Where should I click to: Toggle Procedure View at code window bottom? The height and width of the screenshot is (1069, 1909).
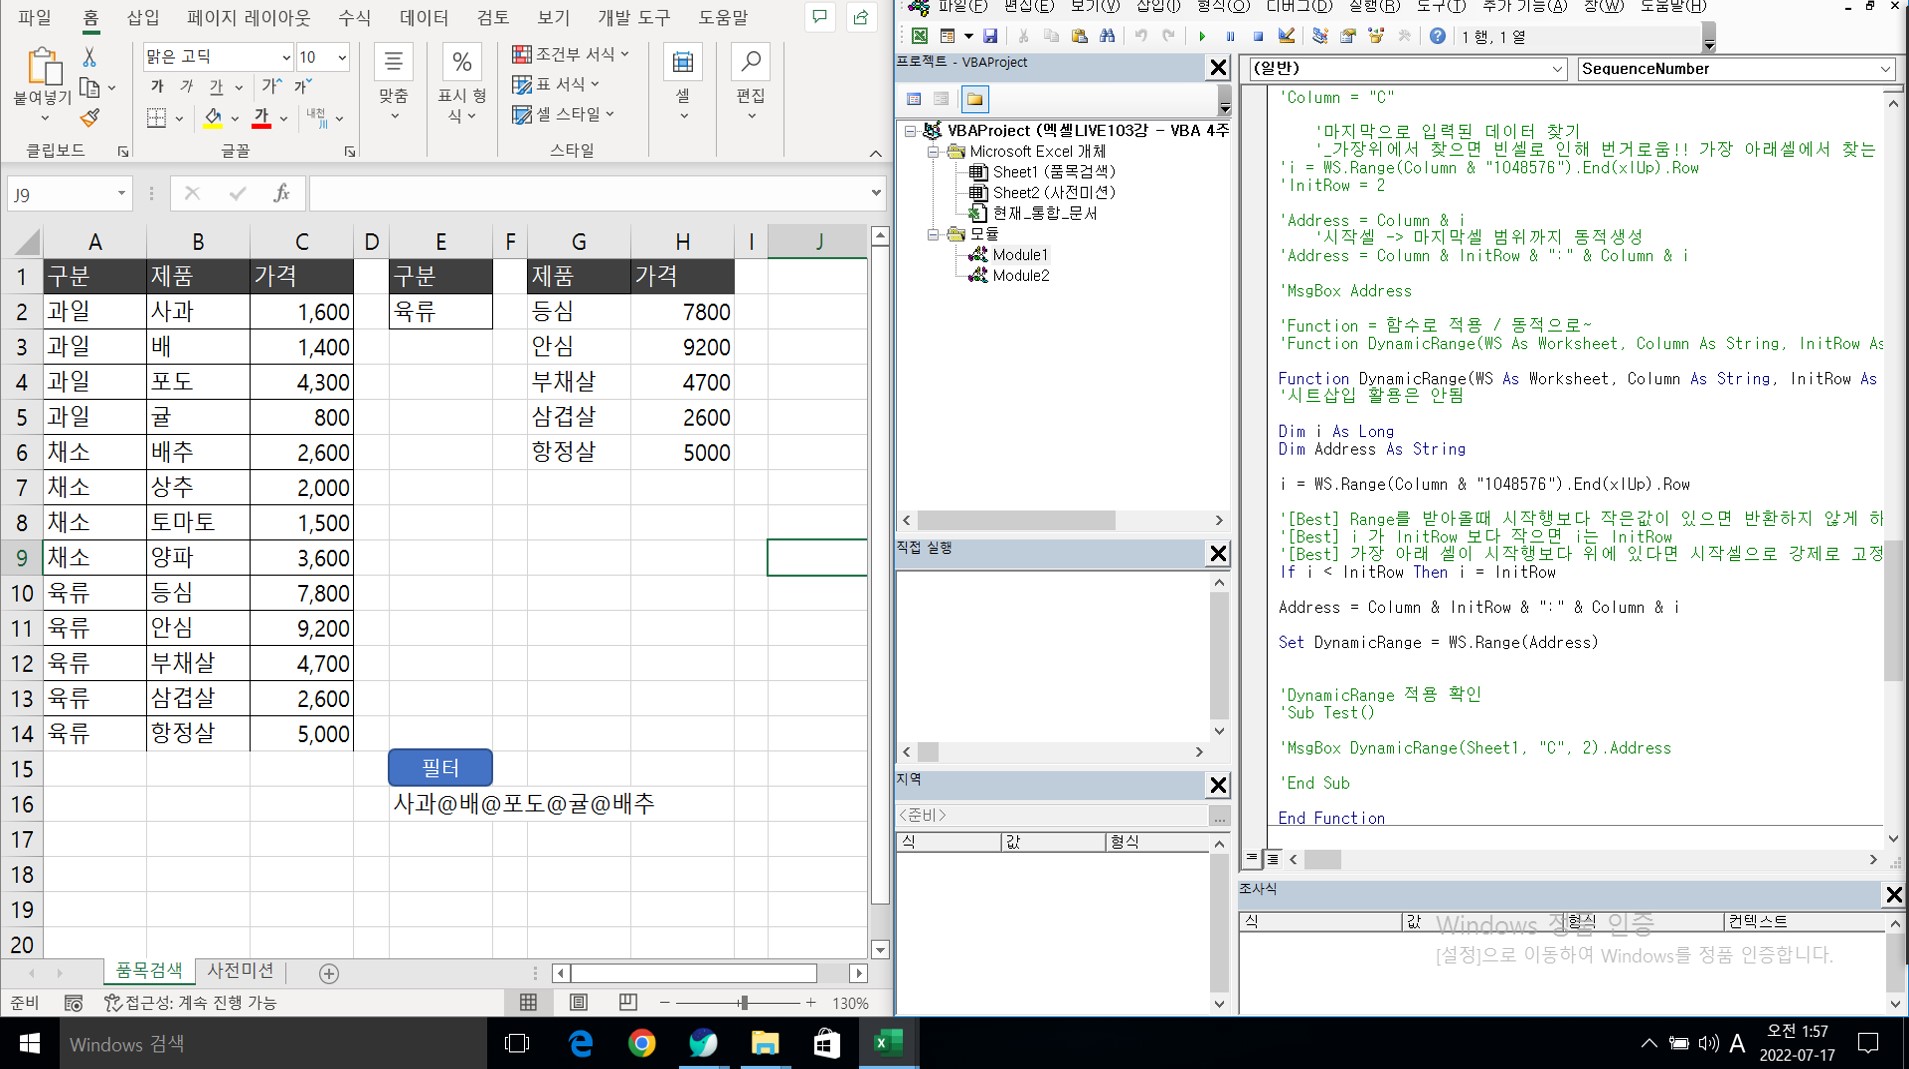coord(1252,858)
